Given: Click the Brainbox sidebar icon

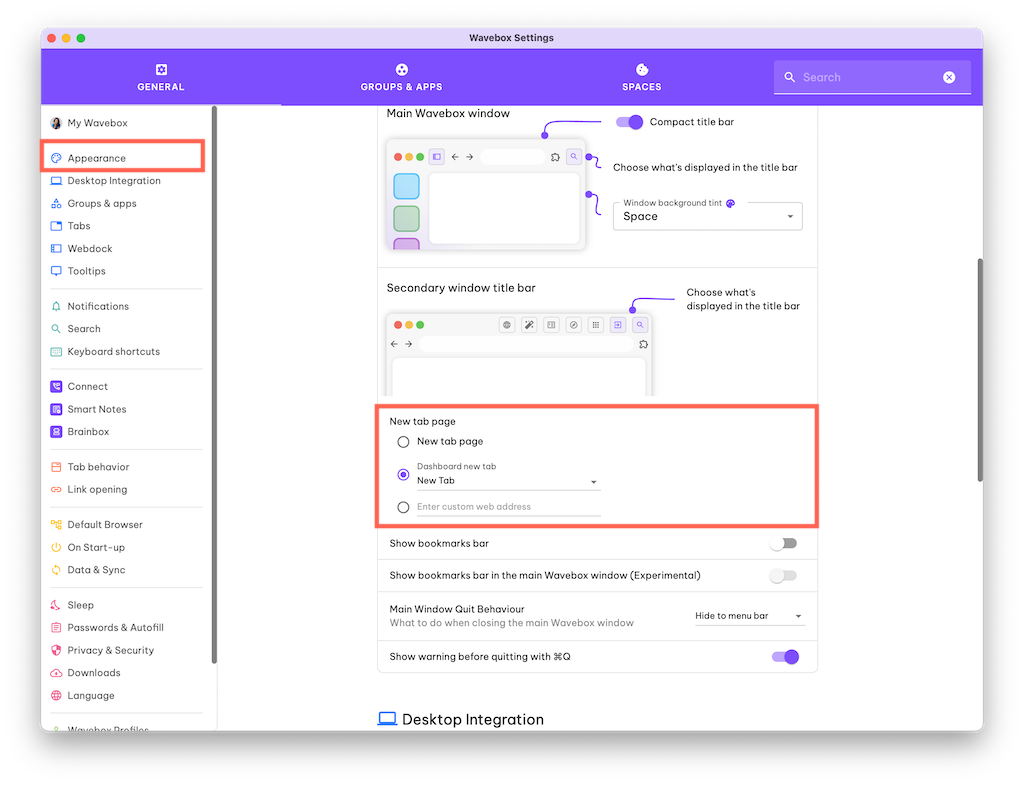Looking at the screenshot, I should (x=56, y=432).
